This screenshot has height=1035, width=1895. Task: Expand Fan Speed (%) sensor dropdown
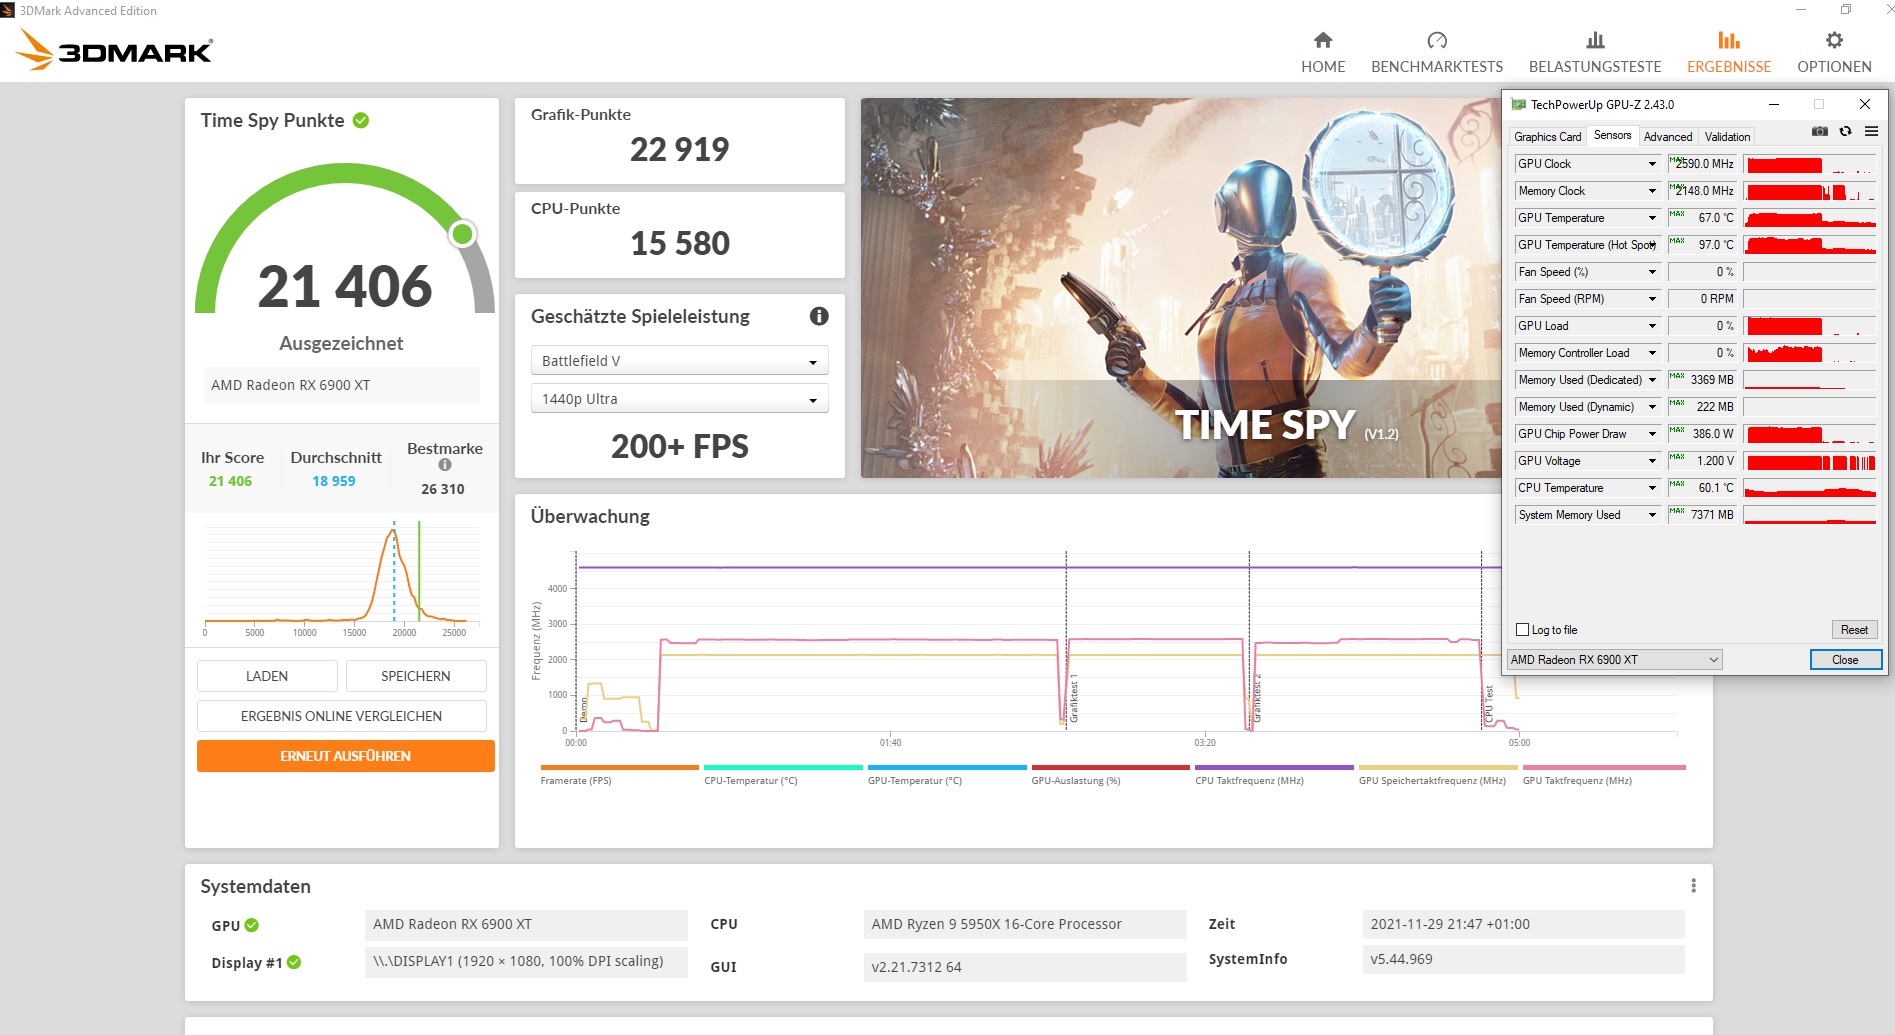tap(1652, 272)
